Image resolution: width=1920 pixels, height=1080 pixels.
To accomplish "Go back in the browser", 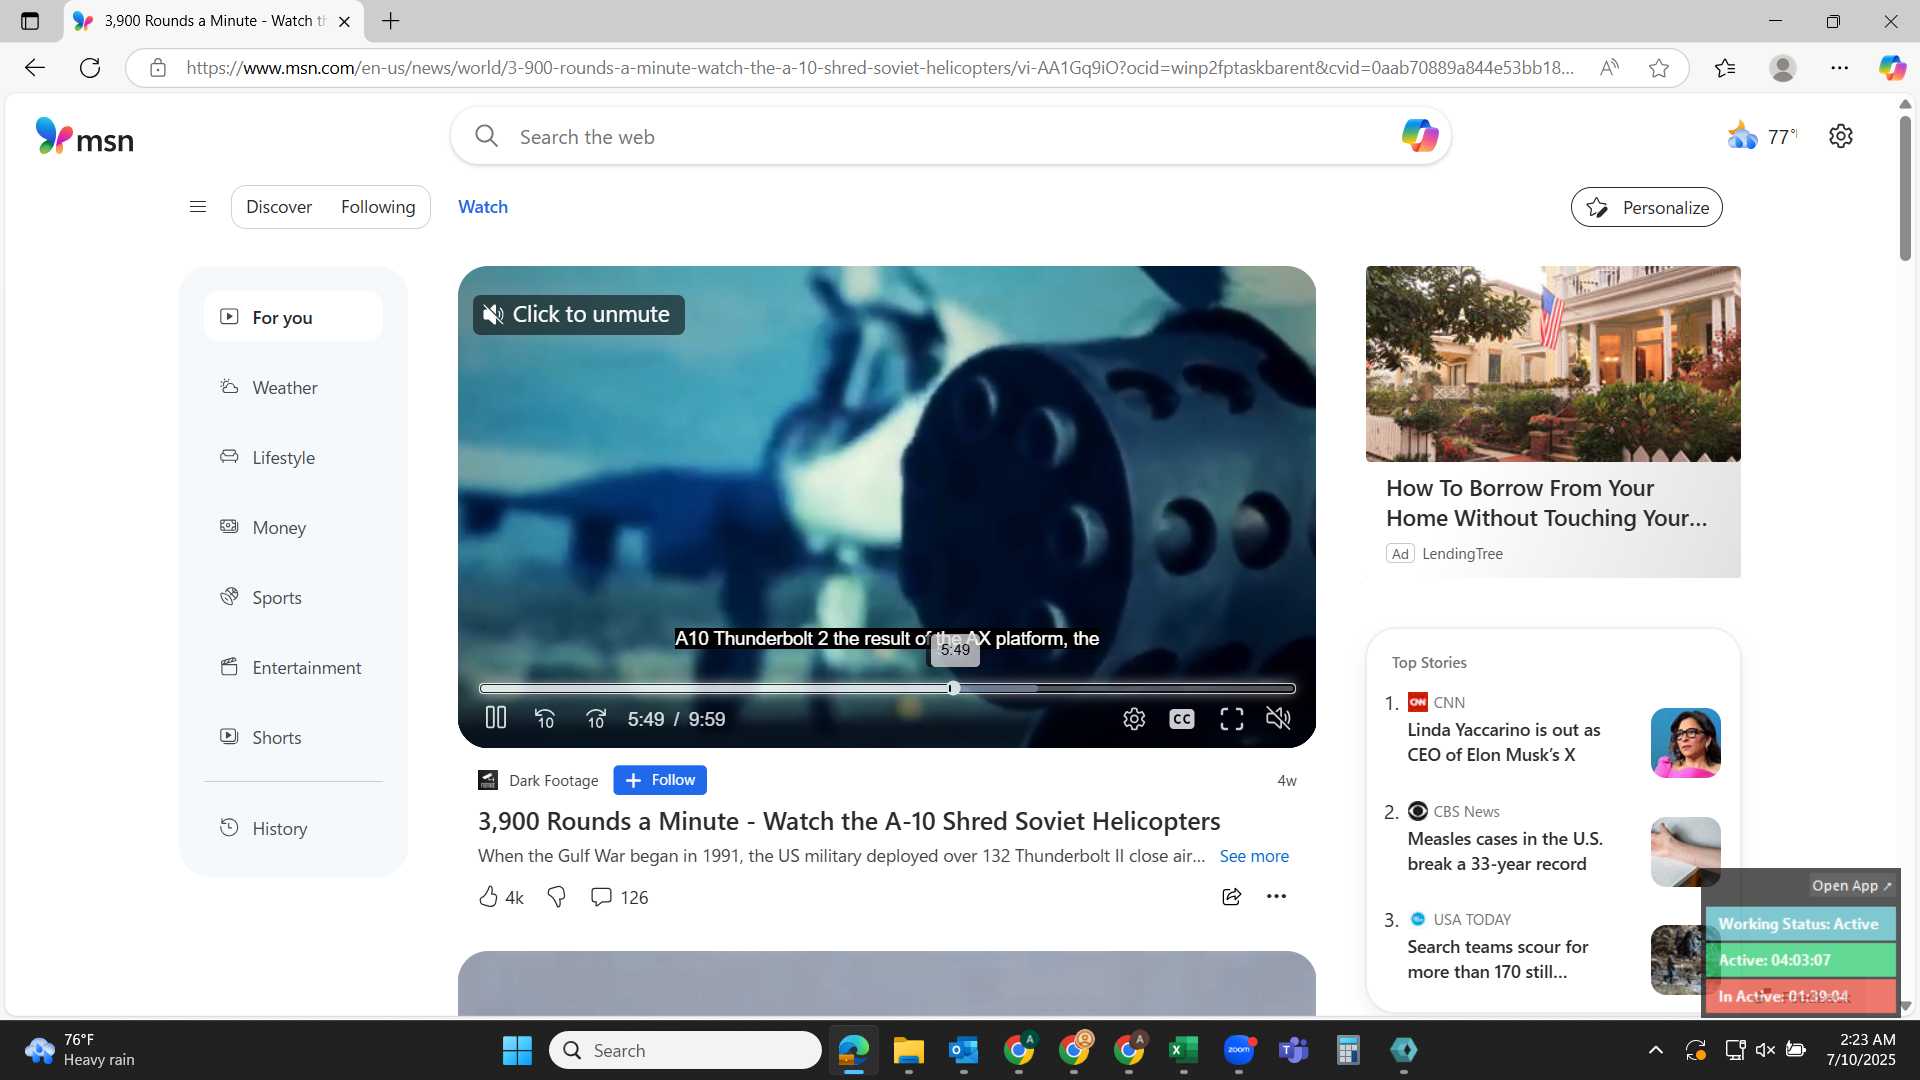I will [35, 68].
